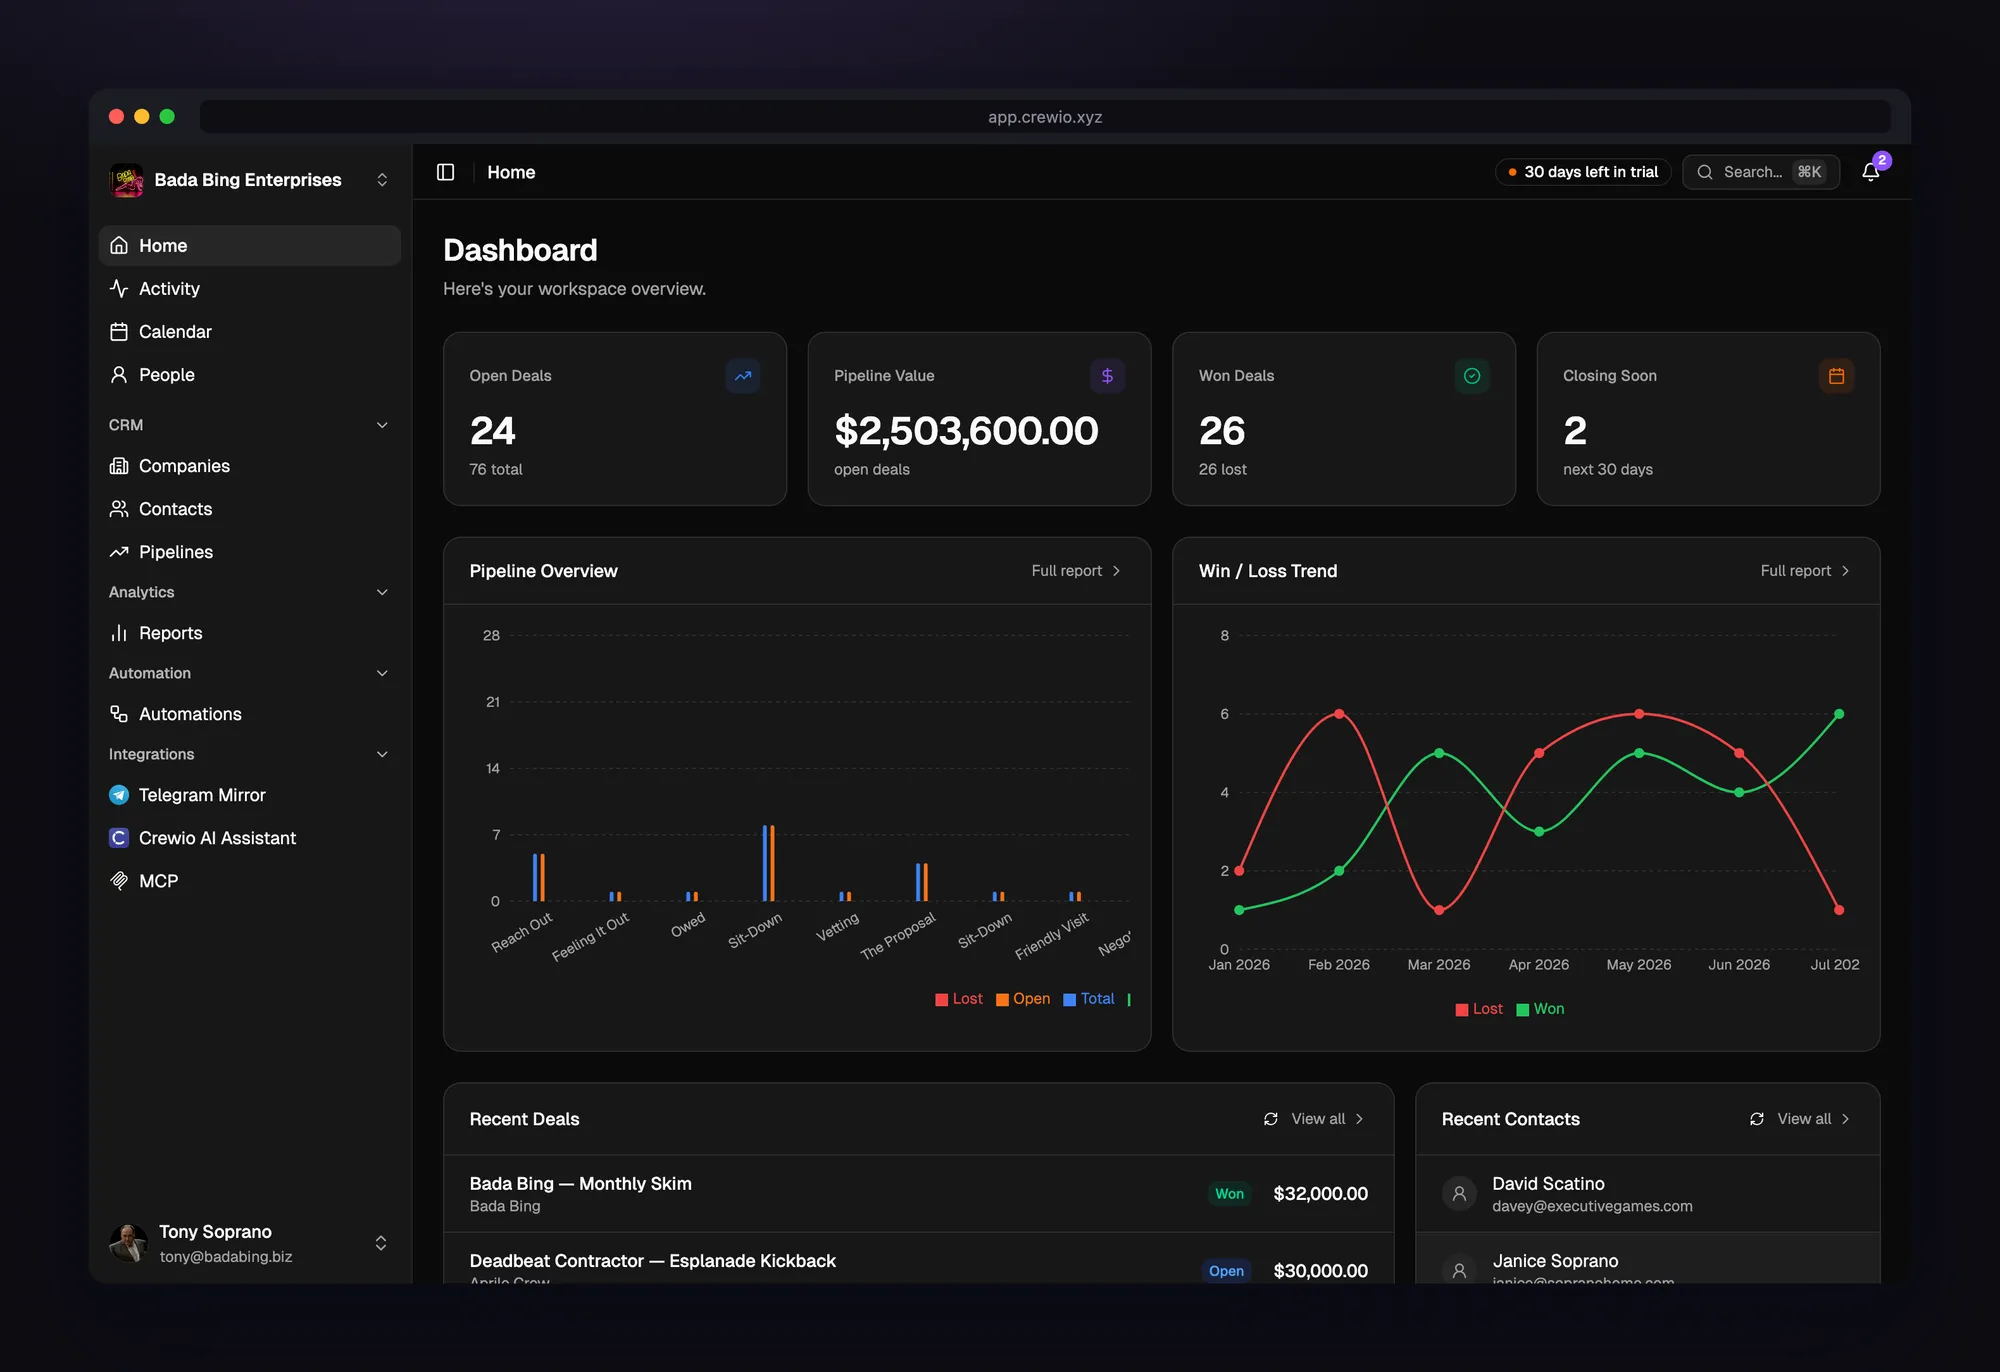Click the Open status badge
Screen dimensions: 2000x1372
(x=1226, y=1271)
